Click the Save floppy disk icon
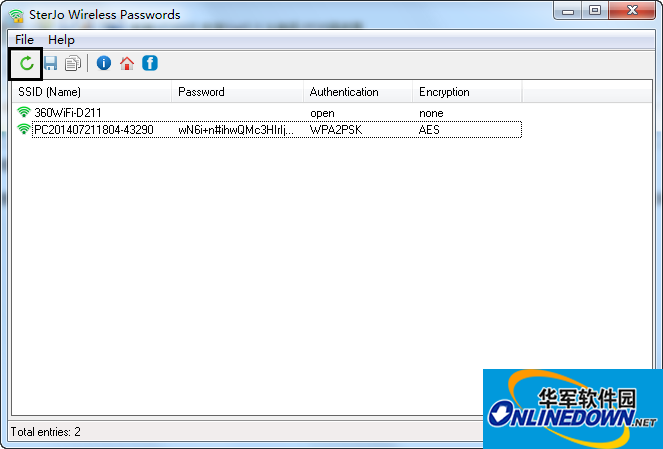This screenshot has height=449, width=663. pos(51,63)
